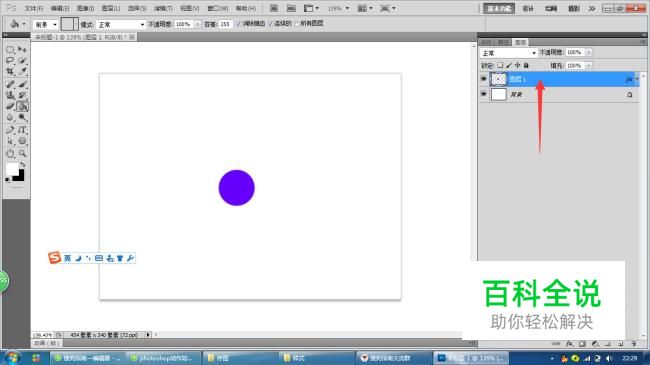
Task: Open the 模式 正常 mode dropdown in options bar
Action: (121, 25)
